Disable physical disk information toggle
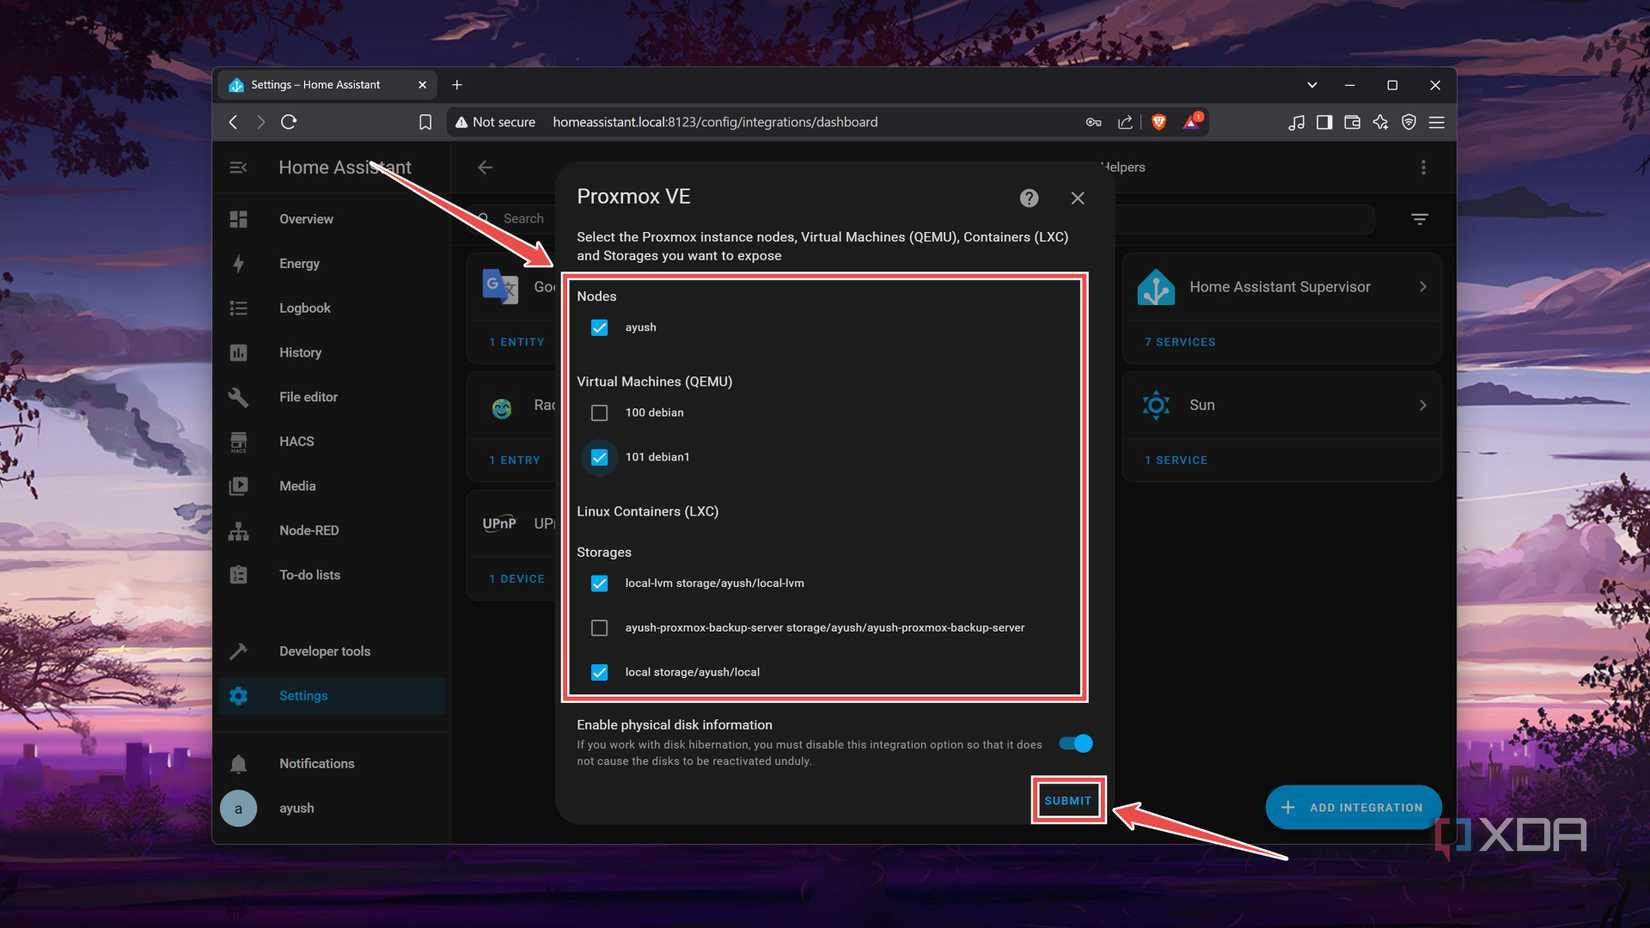This screenshot has height=928, width=1650. 1076,743
